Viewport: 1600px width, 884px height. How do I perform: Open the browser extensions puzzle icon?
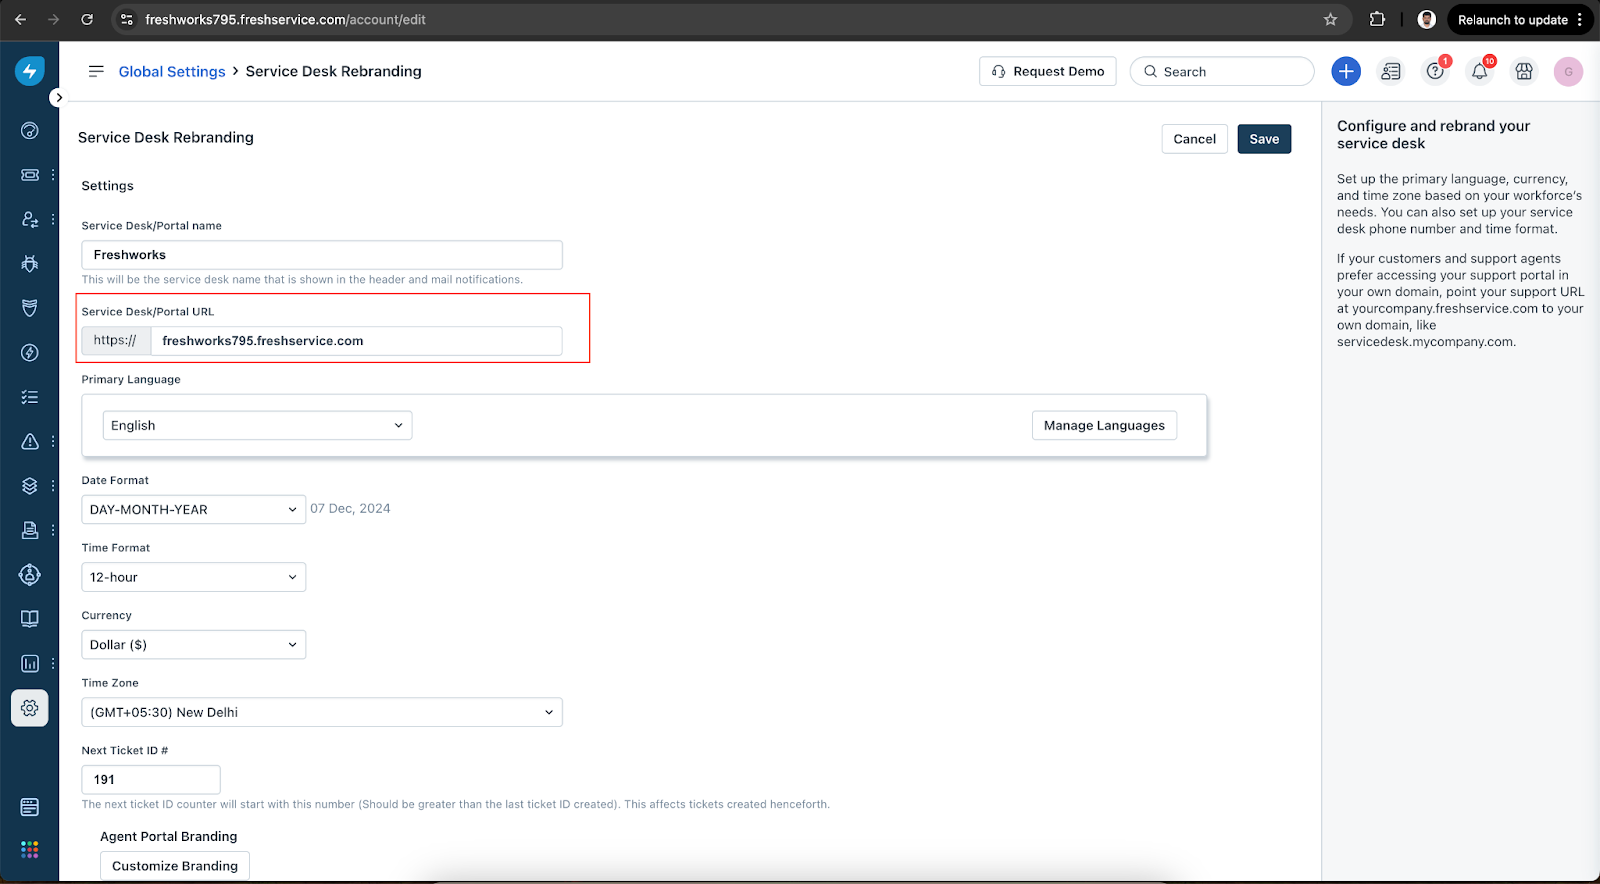[1377, 19]
